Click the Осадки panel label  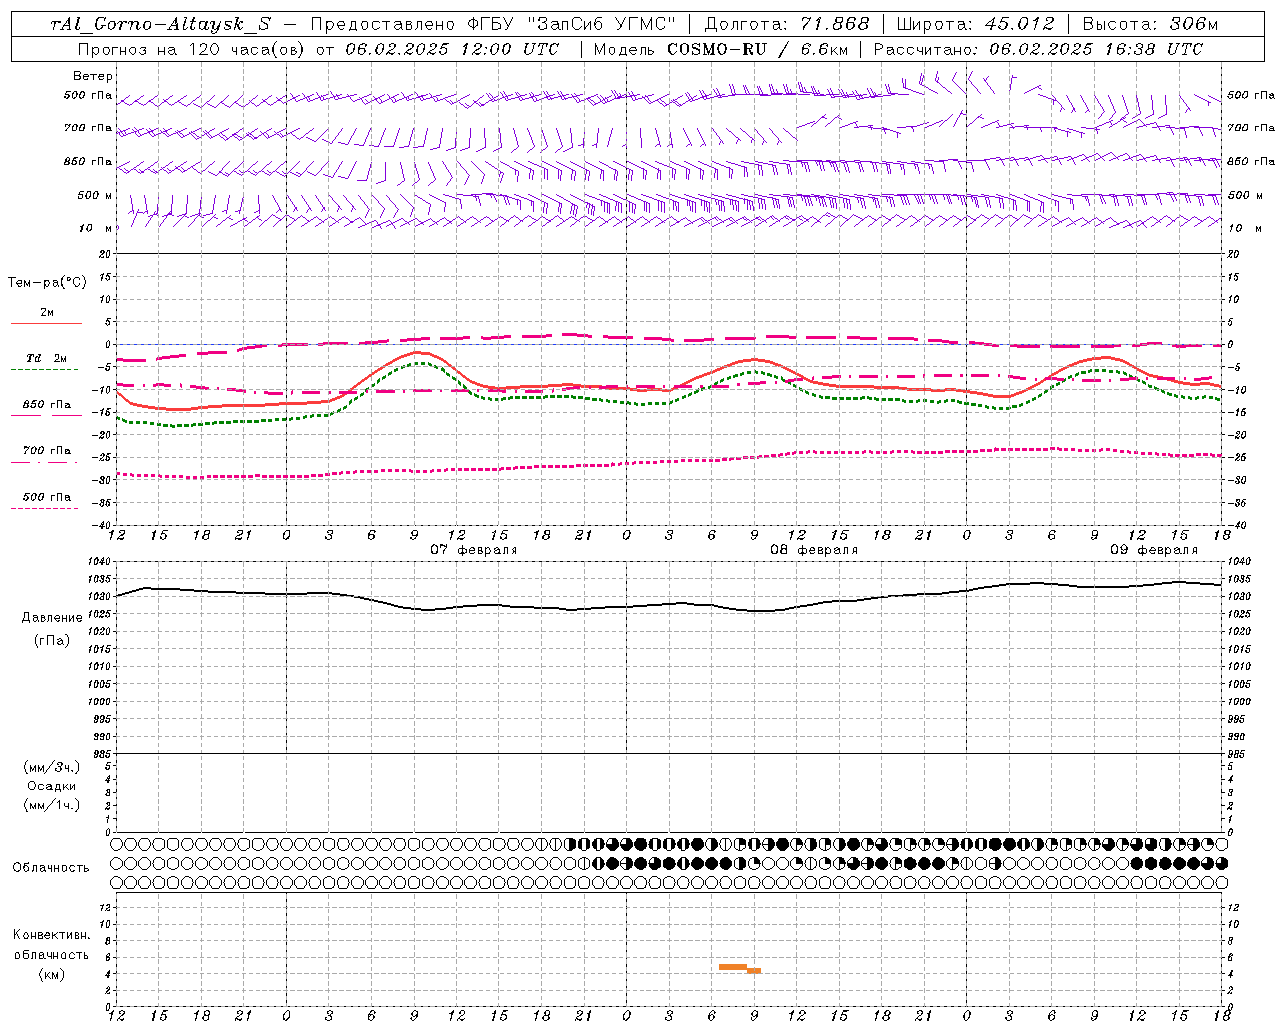[x=52, y=786]
